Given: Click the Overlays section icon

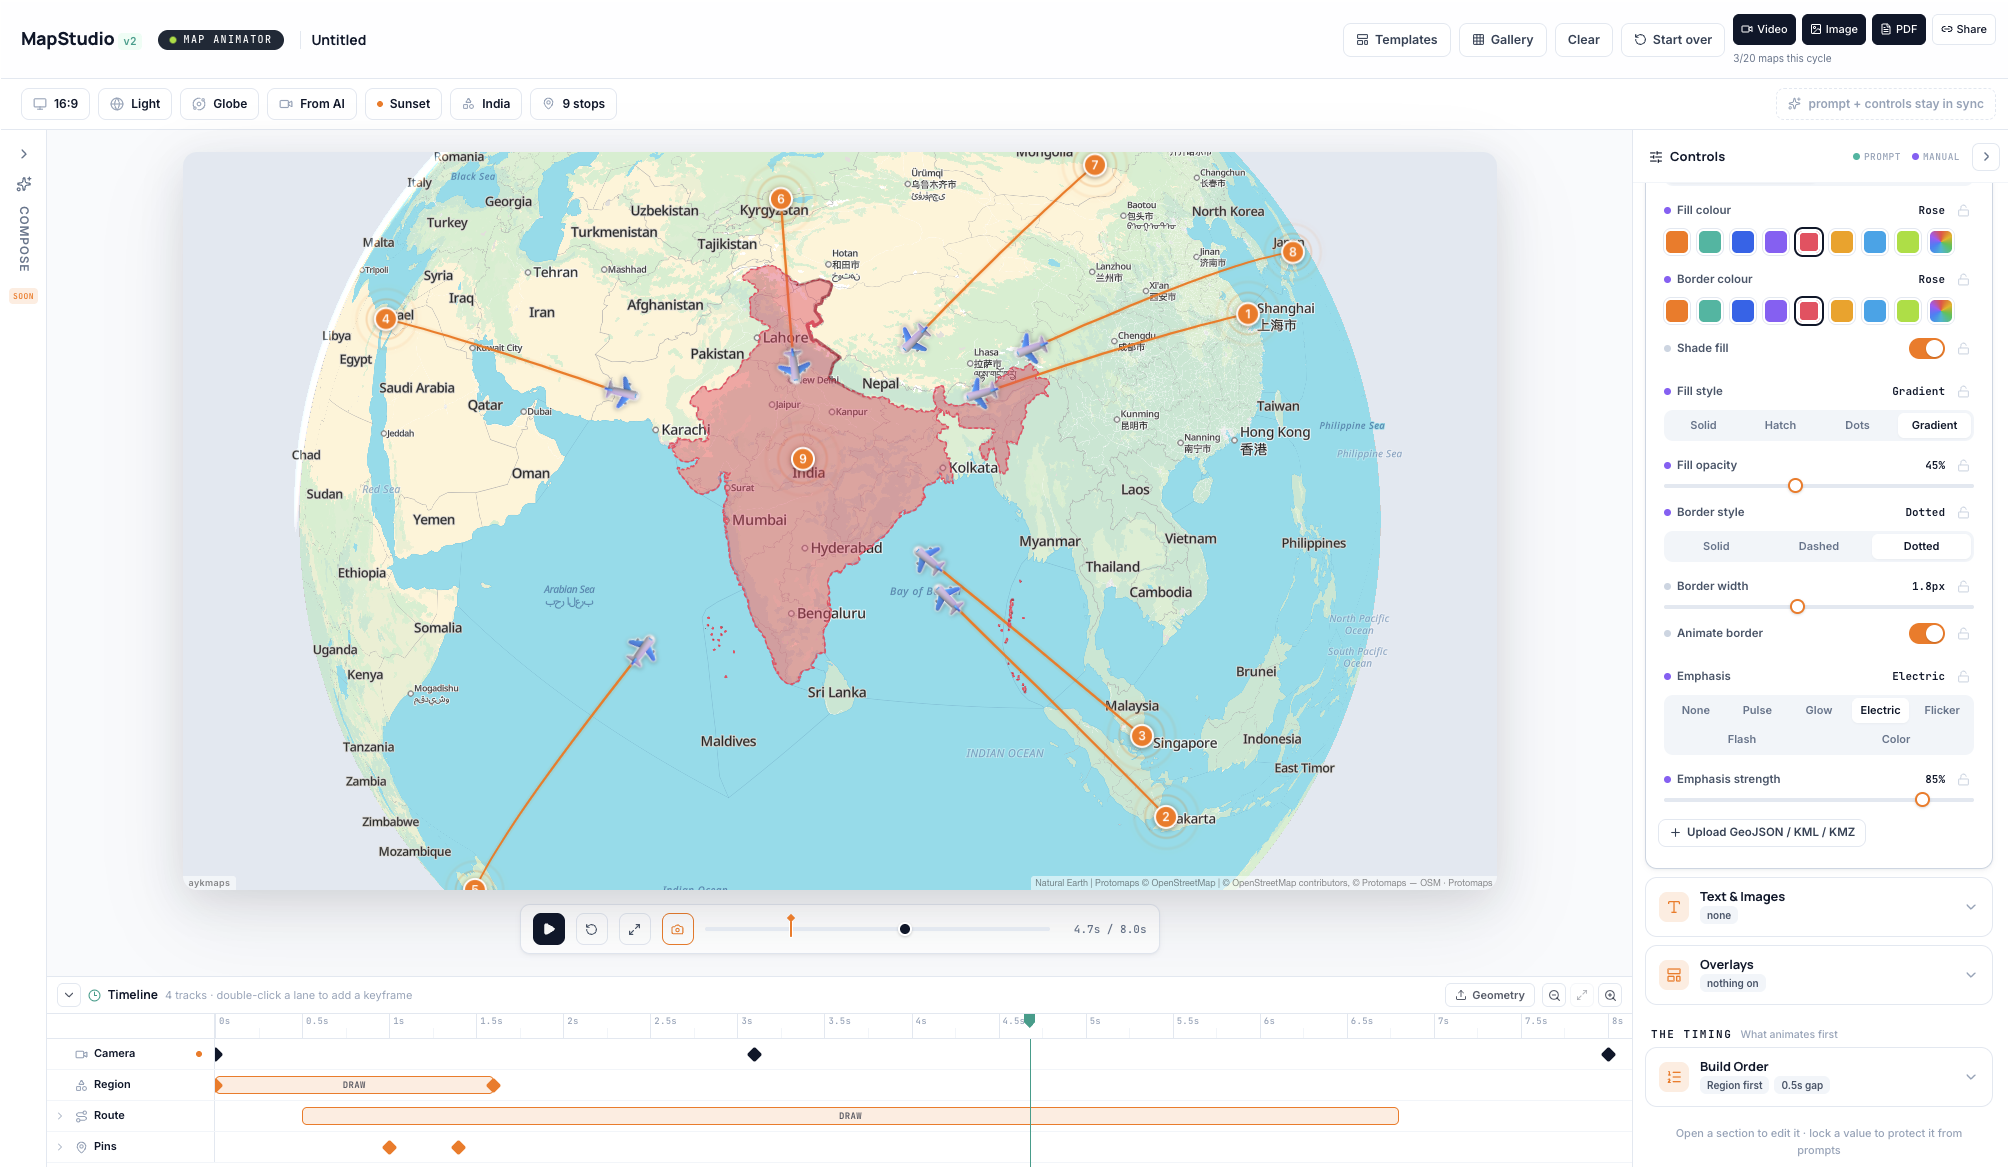Looking at the screenshot, I should [x=1674, y=975].
